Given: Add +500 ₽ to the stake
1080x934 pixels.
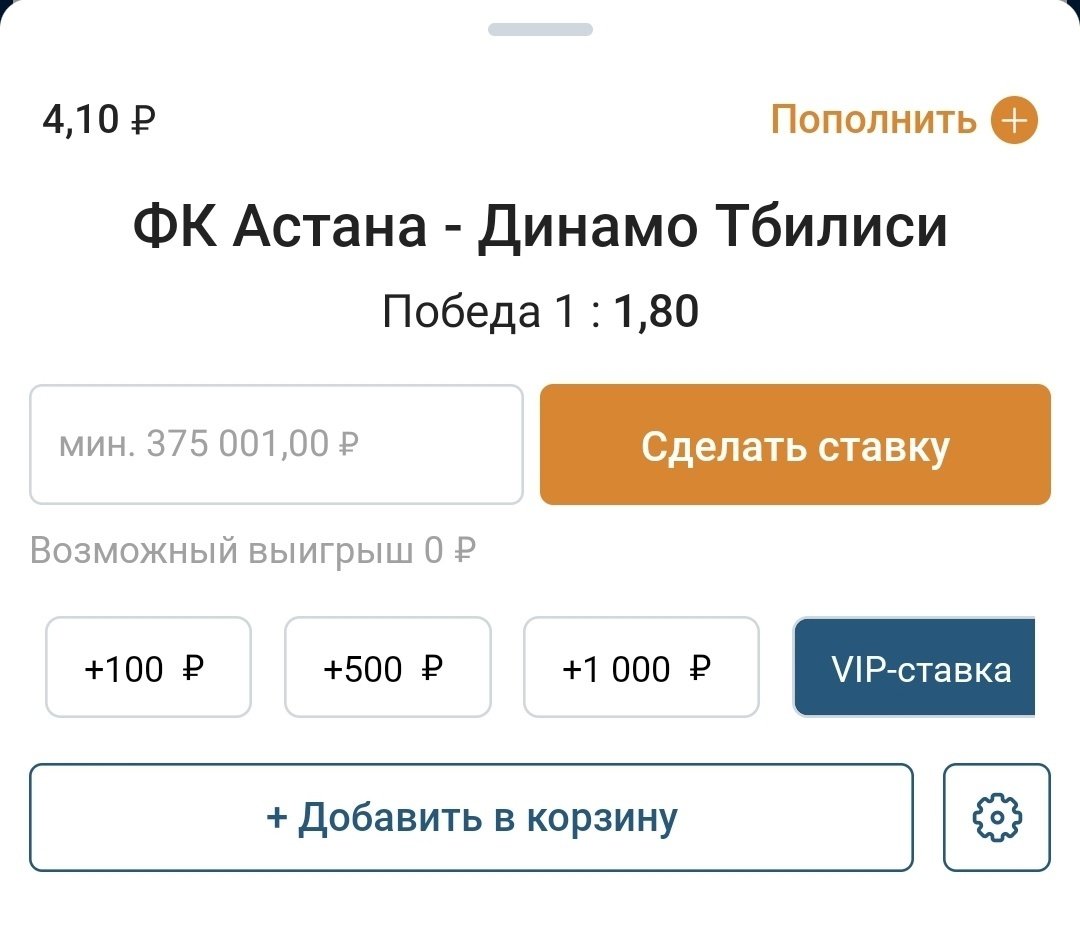Looking at the screenshot, I should (x=387, y=667).
